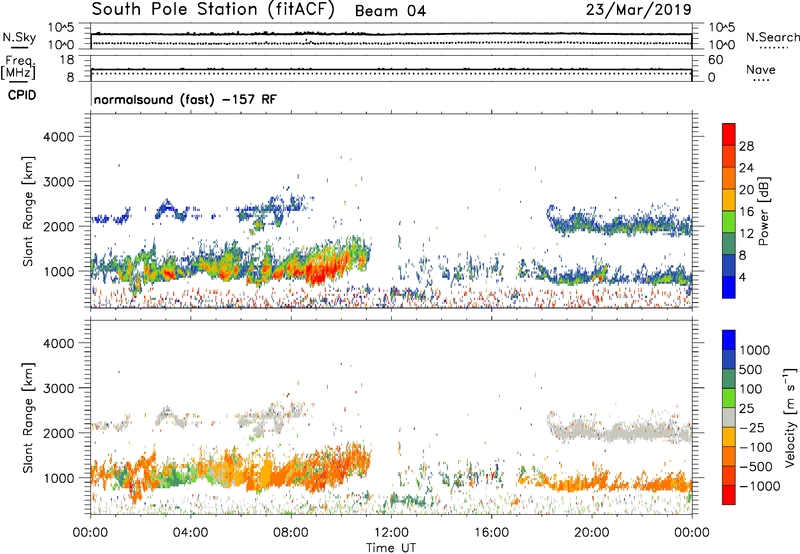Image resolution: width=800 pixels, height=554 pixels.
Task: Click the 20:00 time tick label
Action: click(x=592, y=533)
